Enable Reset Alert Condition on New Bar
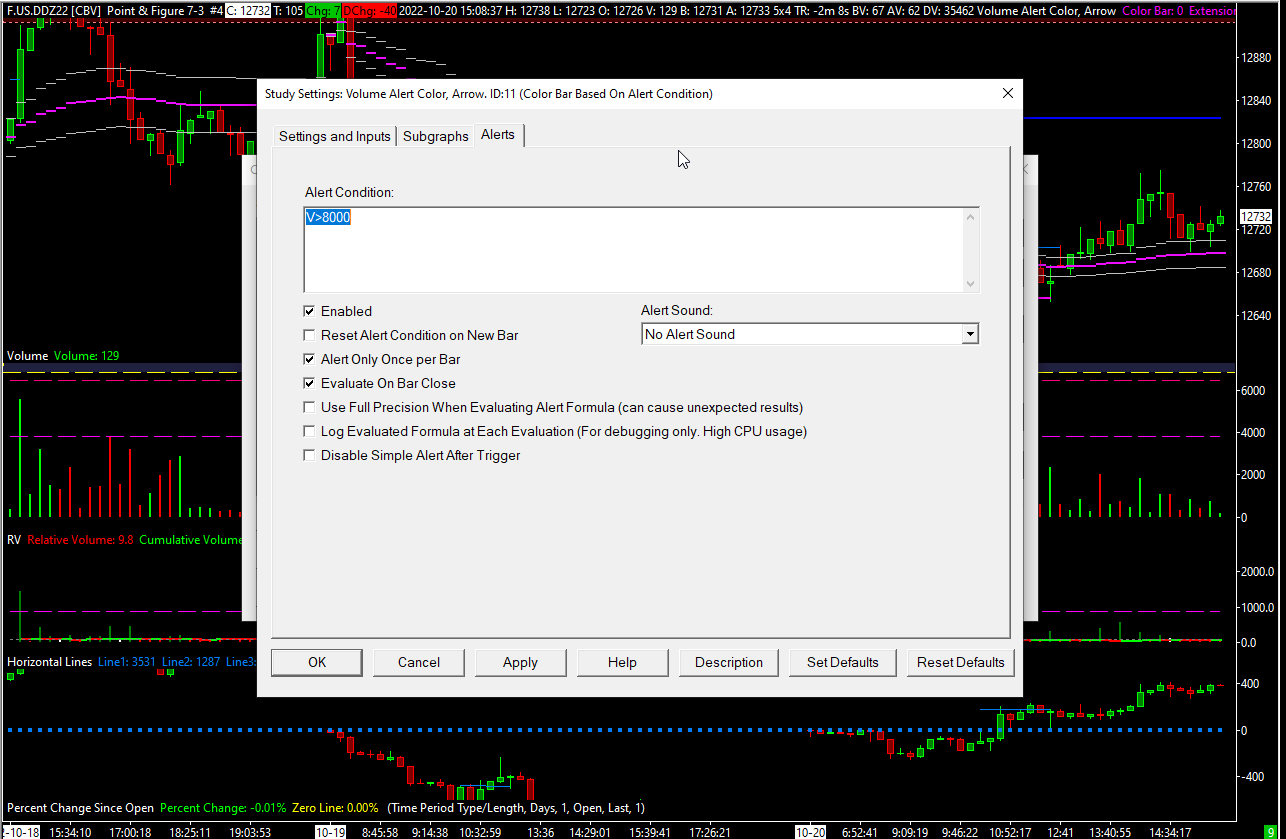This screenshot has width=1286, height=839. tap(310, 335)
